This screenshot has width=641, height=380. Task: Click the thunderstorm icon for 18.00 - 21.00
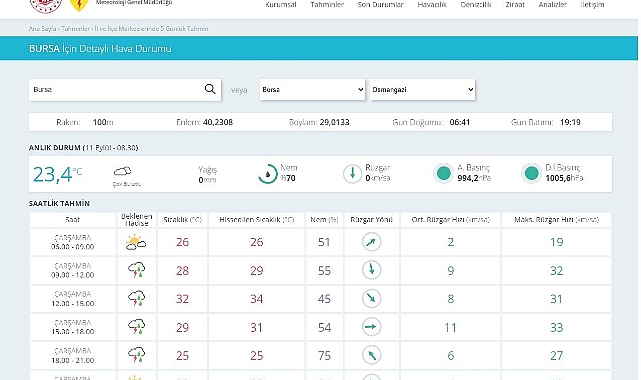(136, 355)
